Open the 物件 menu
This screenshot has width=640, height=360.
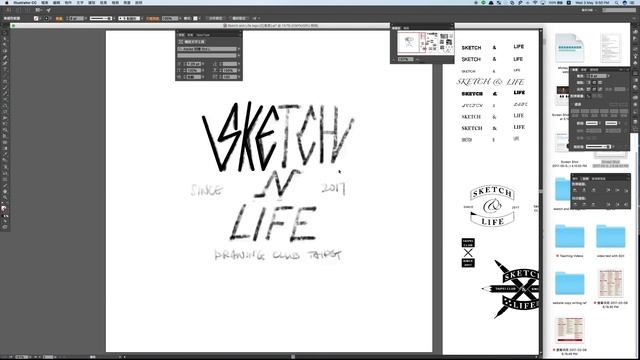pyautogui.click(x=68, y=2)
